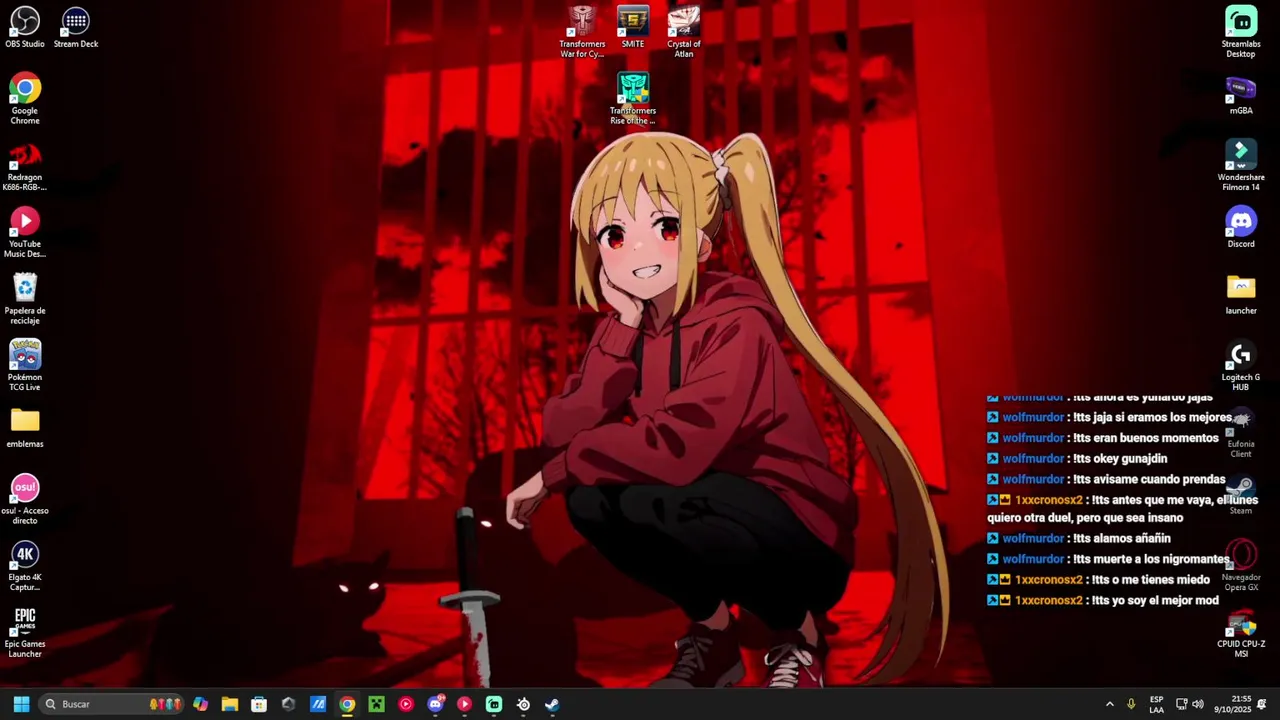The height and width of the screenshot is (720, 1280).
Task: Open the Stream Deck desktop icon
Action: (76, 28)
